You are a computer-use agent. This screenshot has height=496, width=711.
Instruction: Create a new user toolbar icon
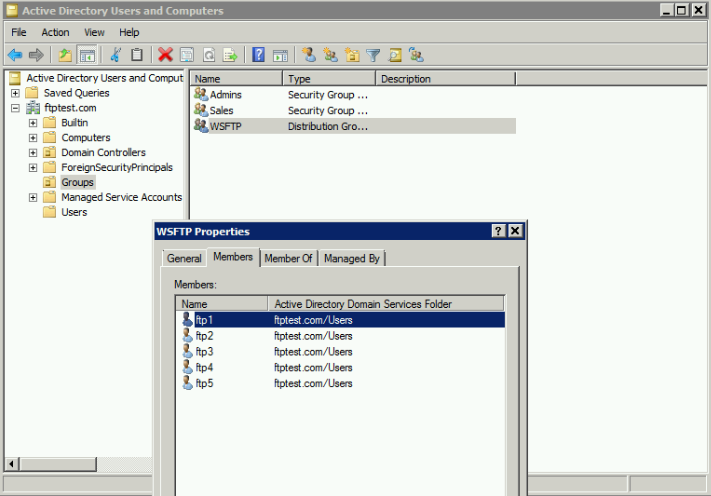(309, 55)
